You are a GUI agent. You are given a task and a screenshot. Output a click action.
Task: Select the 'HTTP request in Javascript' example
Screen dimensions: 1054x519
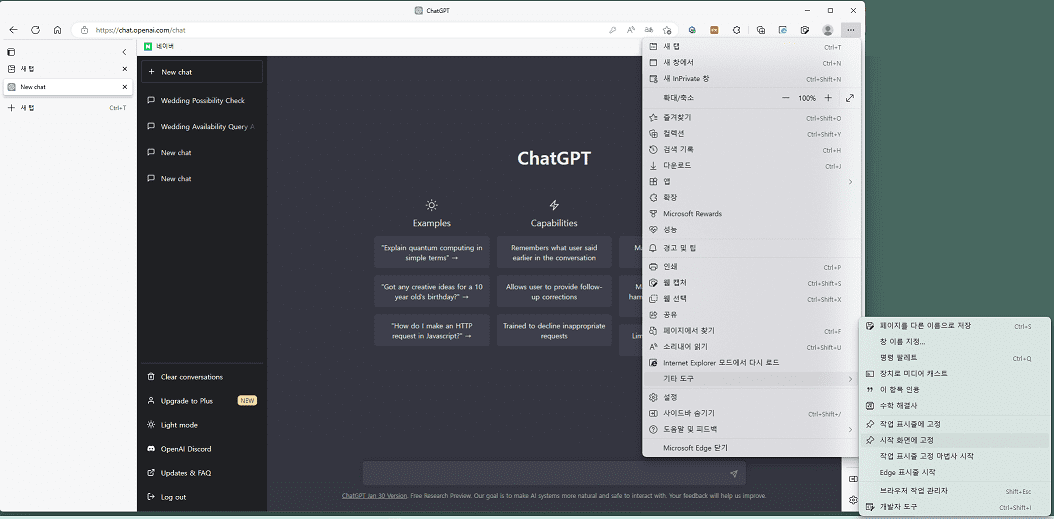(x=432, y=330)
